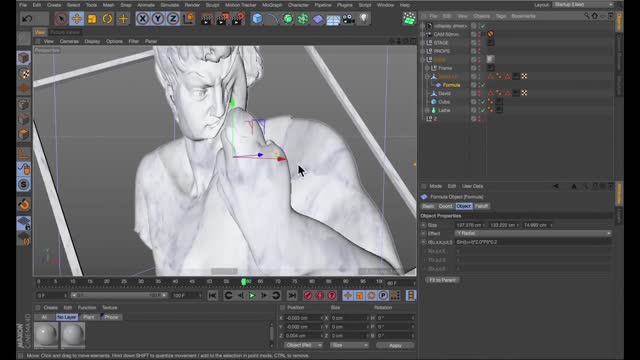Add a Light object
The width and height of the screenshot is (640, 360).
363,19
